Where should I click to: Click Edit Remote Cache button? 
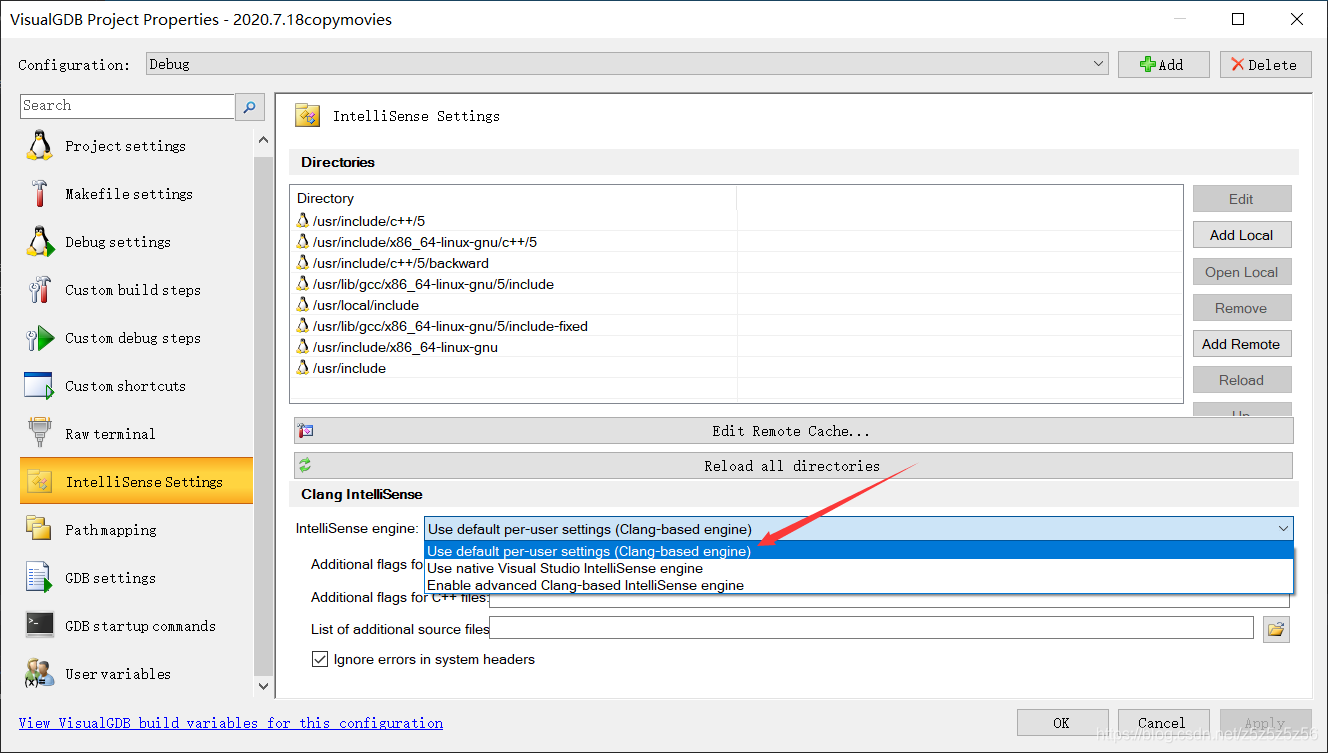click(793, 431)
